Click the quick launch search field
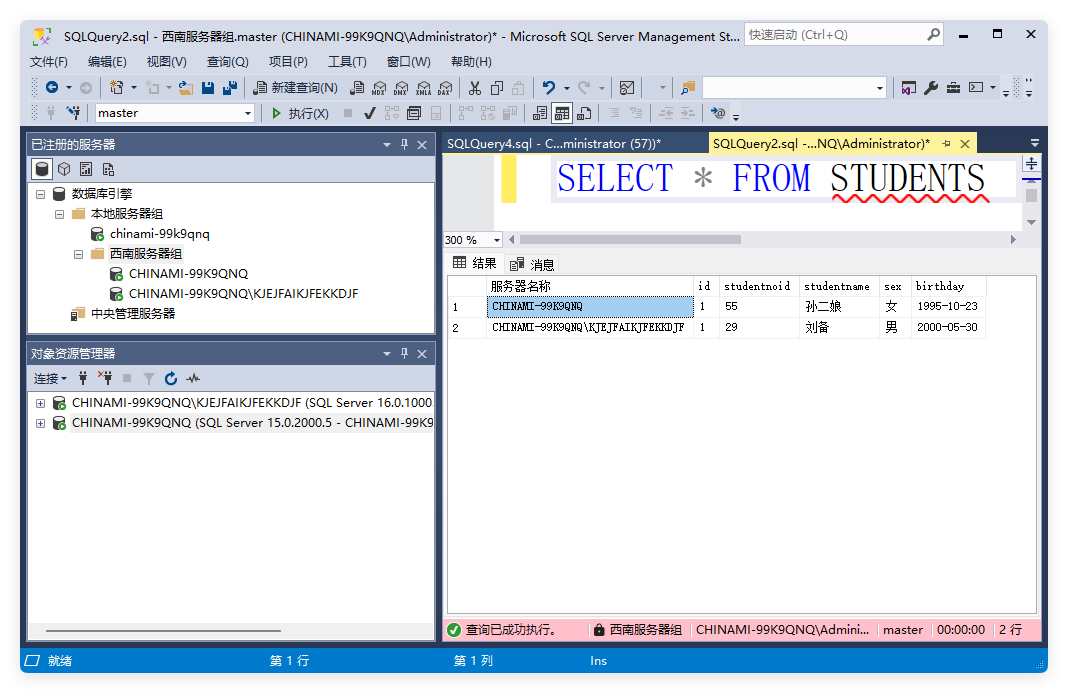This screenshot has width=1068, height=693. point(845,35)
